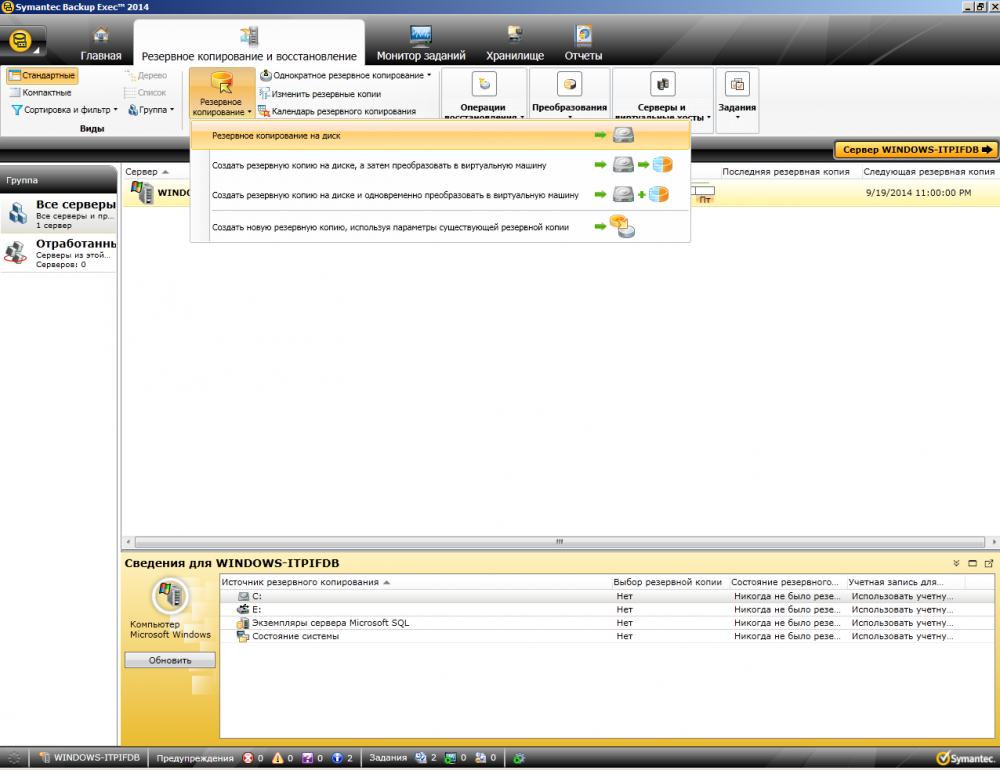The image size is (1000, 770).
Task: Open the Отчеты tab
Action: pyautogui.click(x=583, y=43)
